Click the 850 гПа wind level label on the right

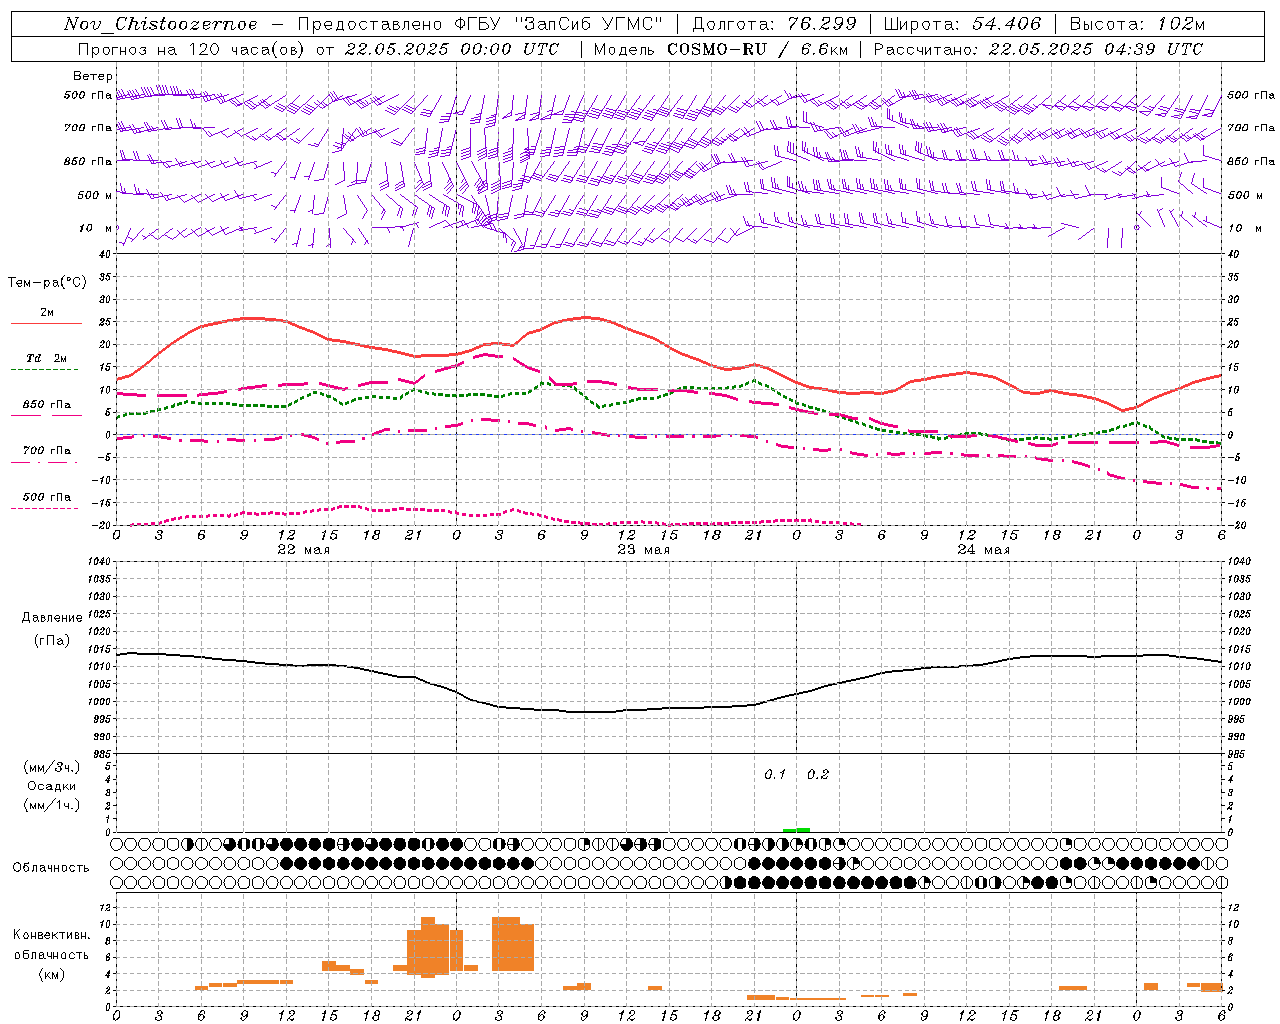click(x=1251, y=161)
